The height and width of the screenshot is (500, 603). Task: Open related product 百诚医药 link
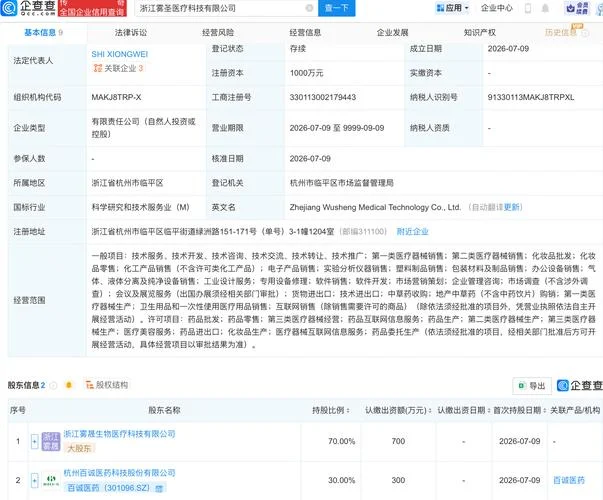(569, 480)
